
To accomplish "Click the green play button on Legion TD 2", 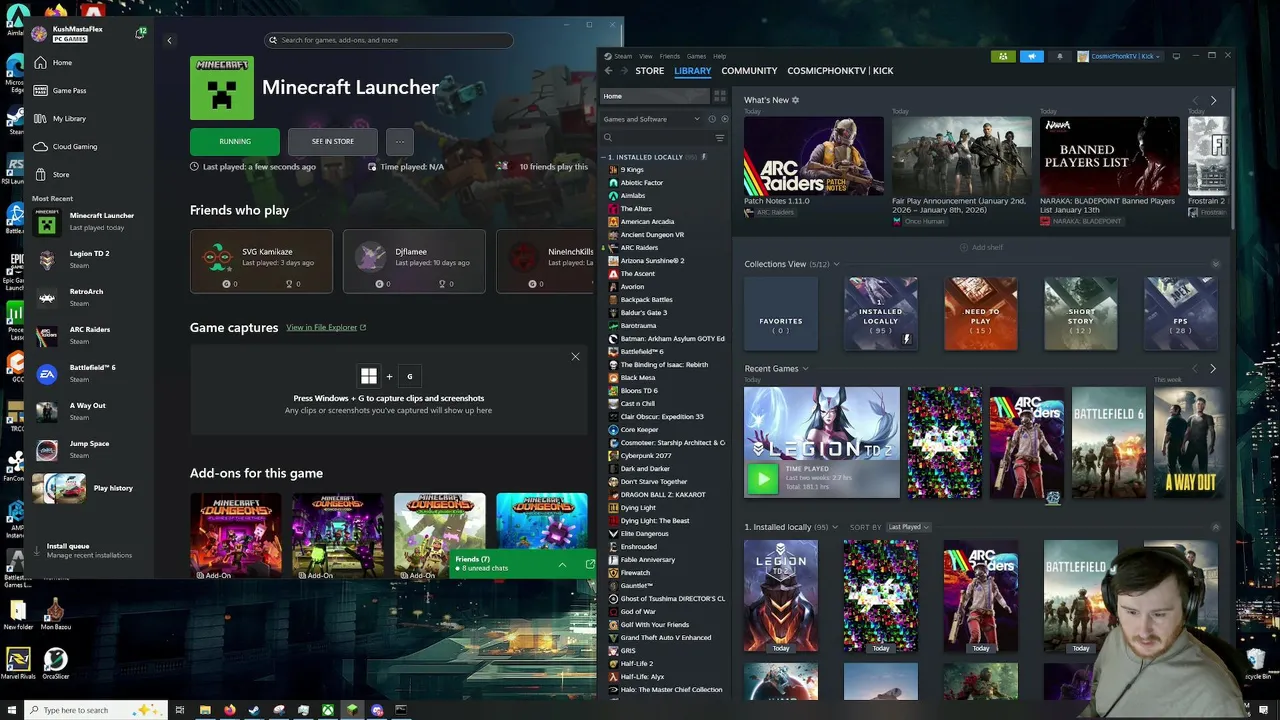I will click(762, 480).
